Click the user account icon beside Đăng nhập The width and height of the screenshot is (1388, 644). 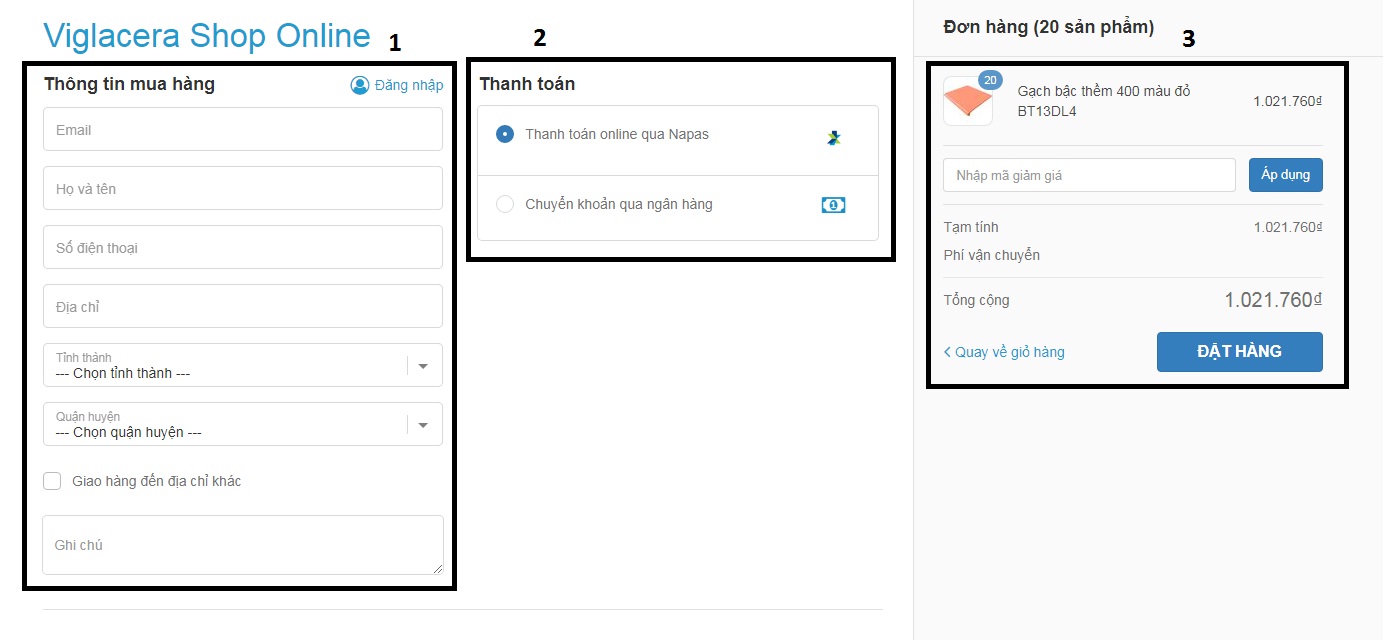pyautogui.click(x=360, y=85)
